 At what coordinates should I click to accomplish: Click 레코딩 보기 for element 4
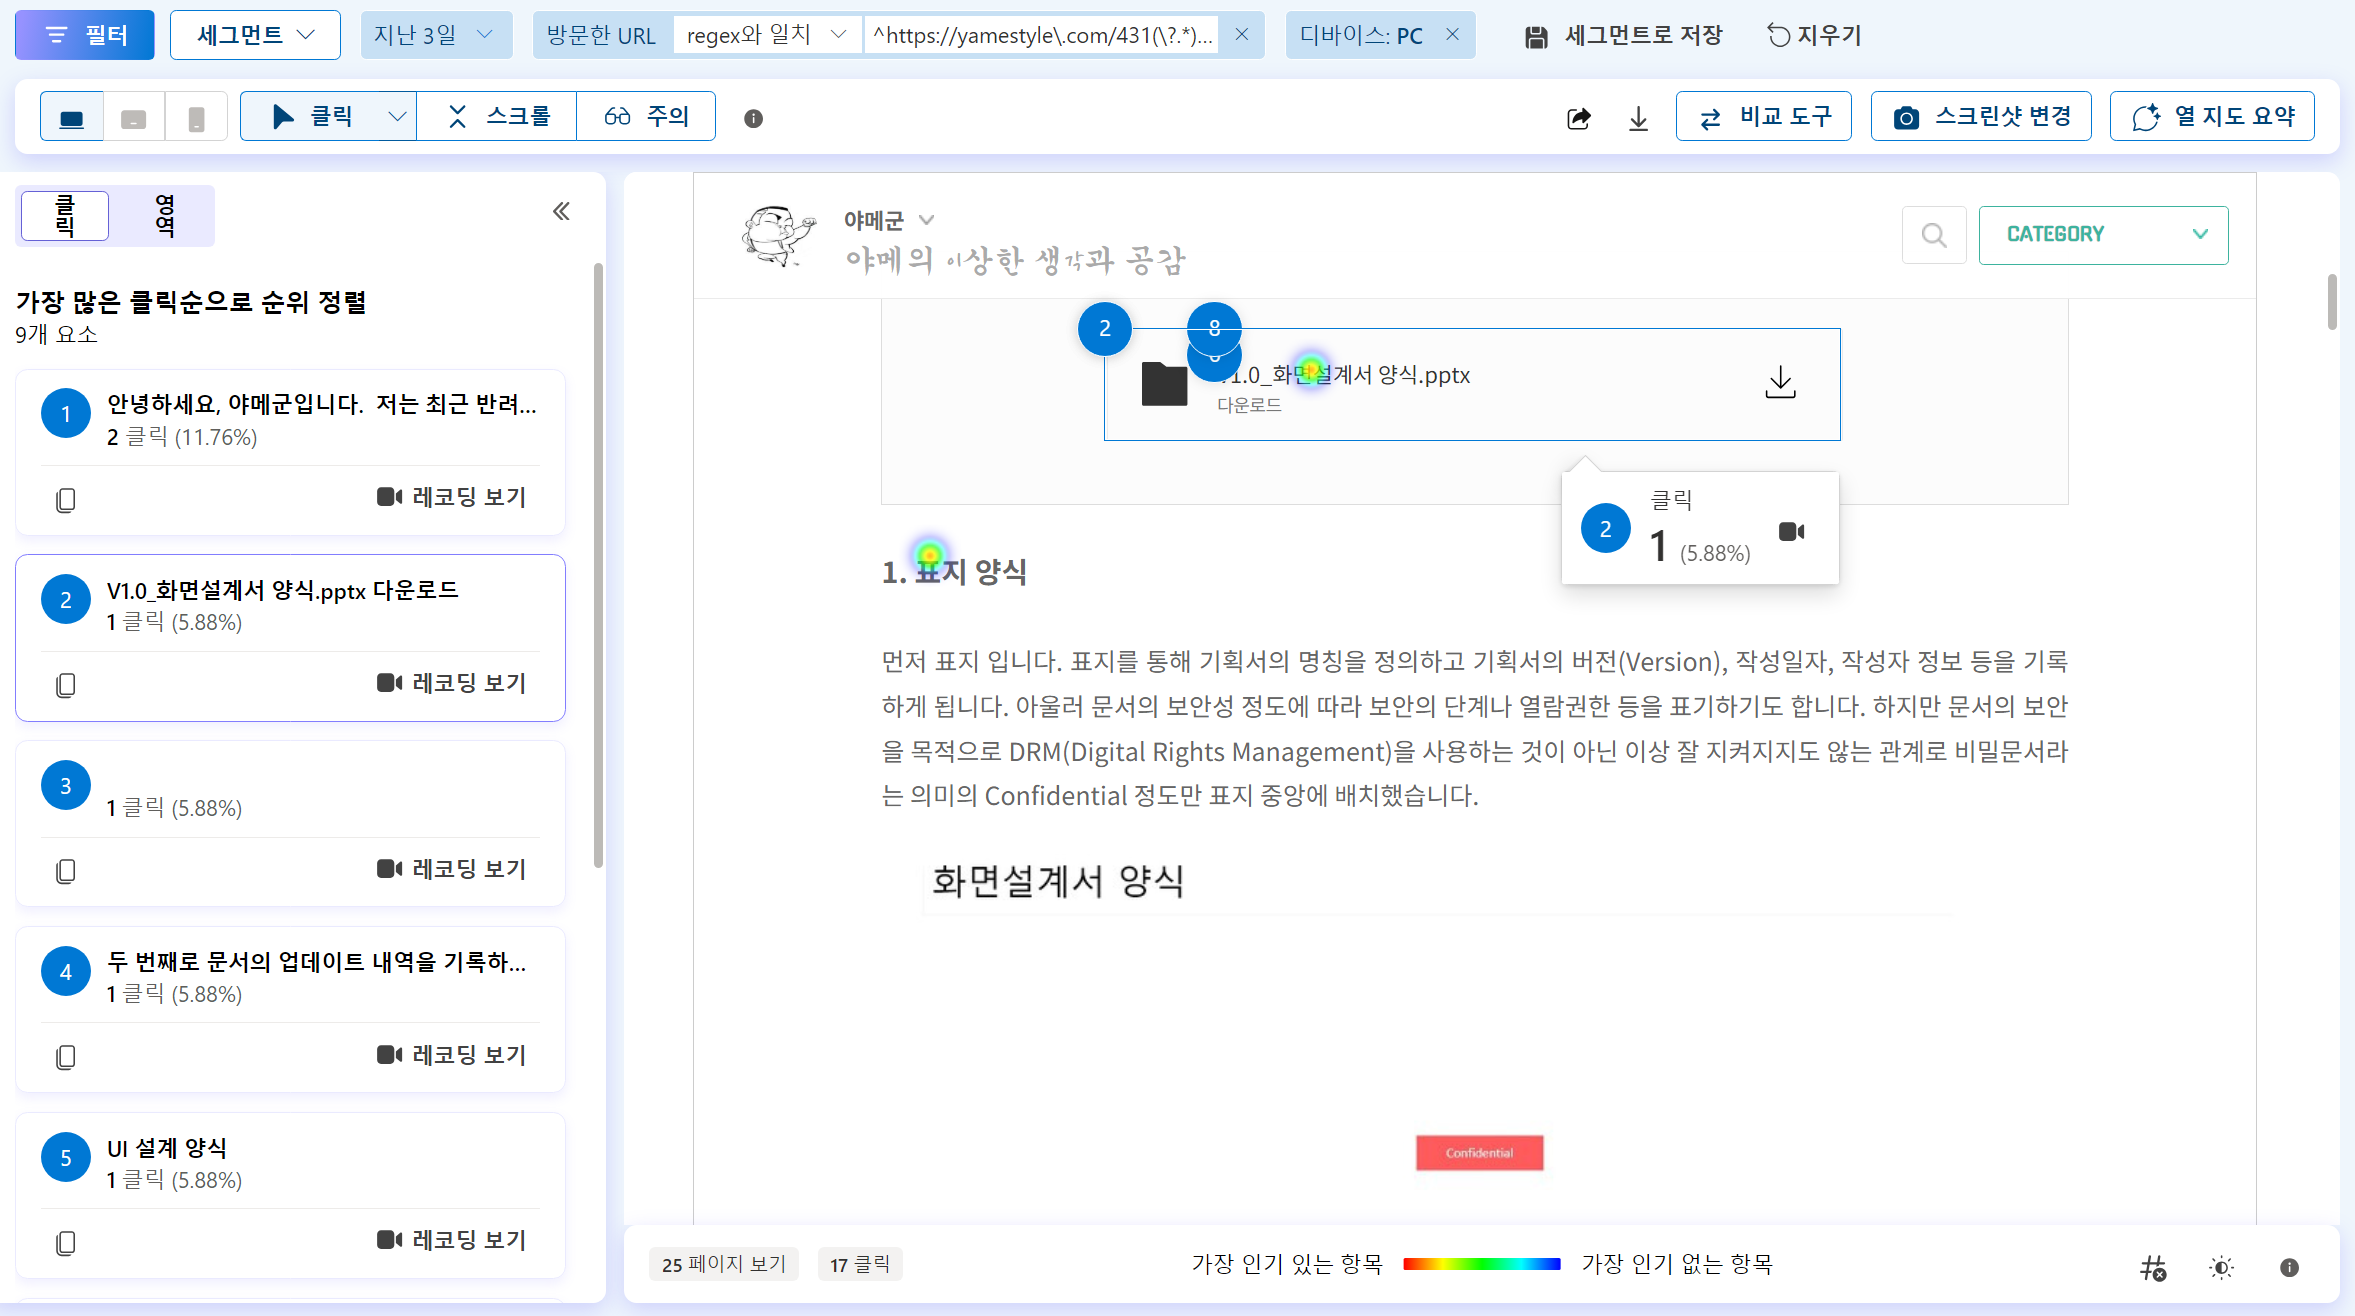452,1054
